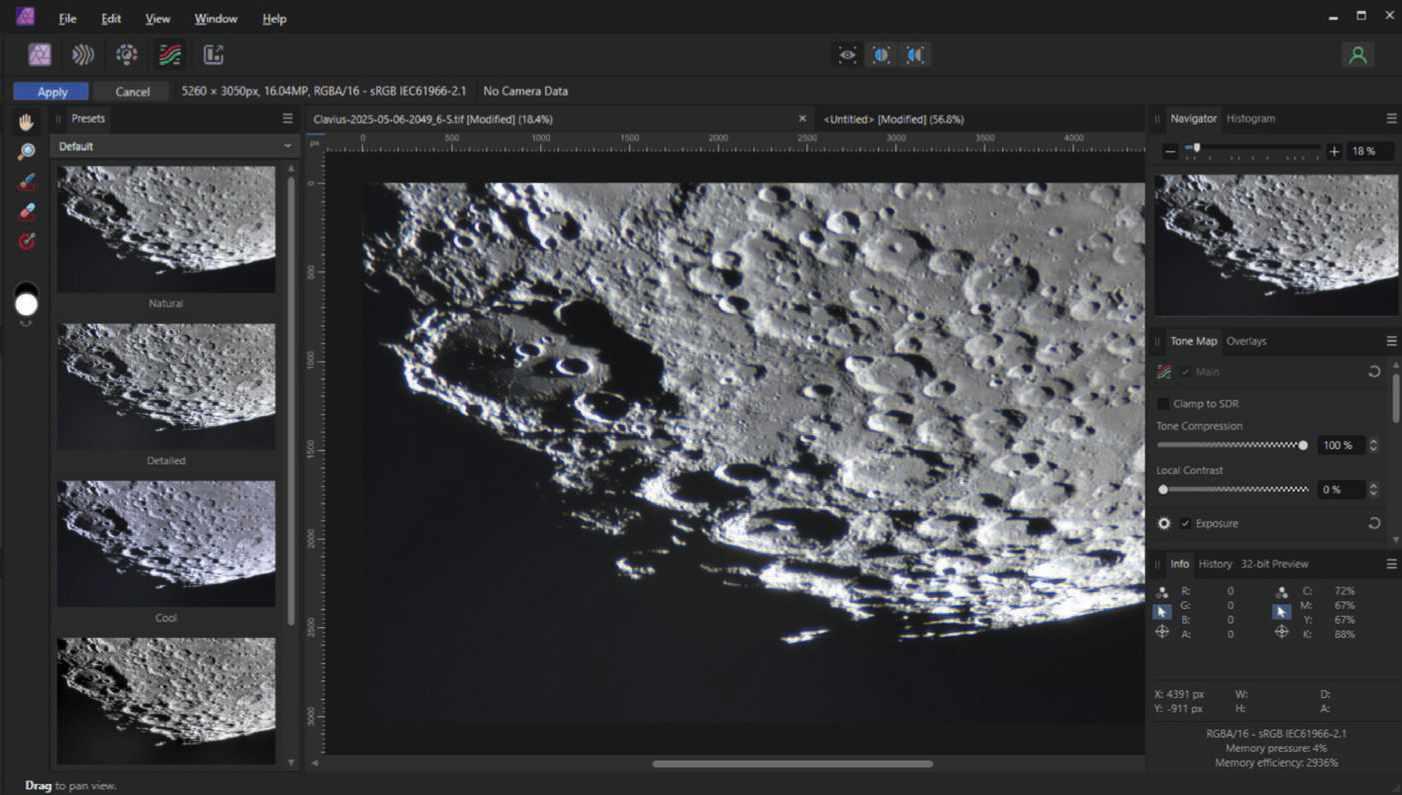The height and width of the screenshot is (795, 1402).
Task: Enable the Clamp to SDR checkbox
Action: pyautogui.click(x=1163, y=404)
